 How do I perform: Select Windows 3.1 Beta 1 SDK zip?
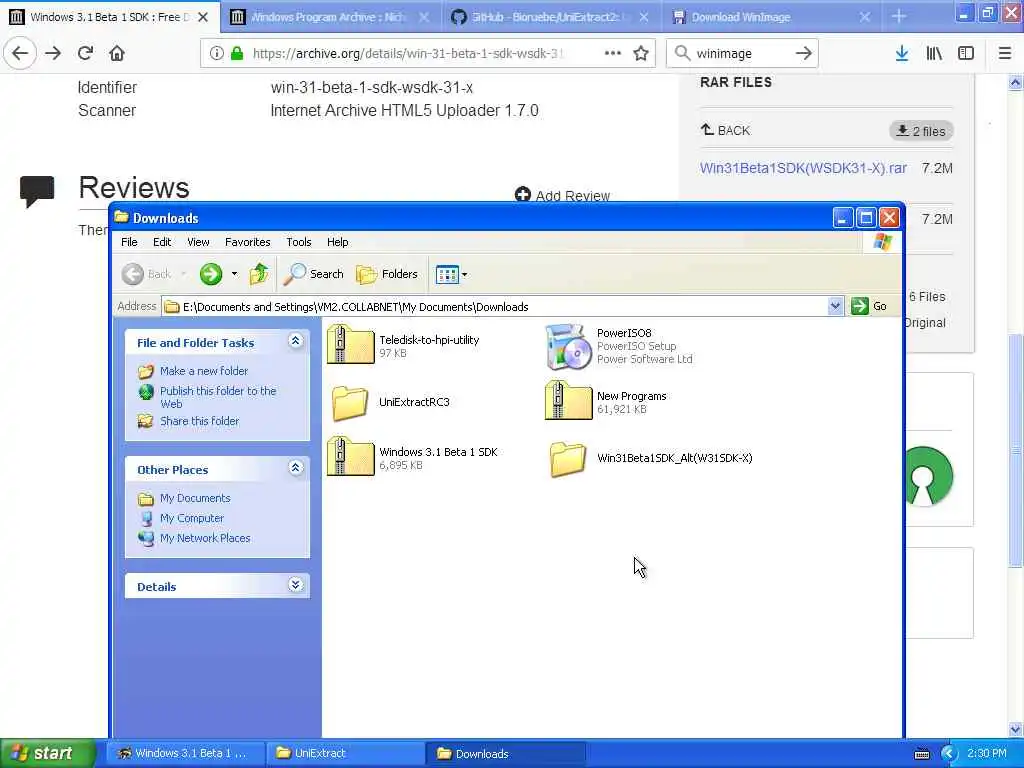pyautogui.click(x=413, y=456)
